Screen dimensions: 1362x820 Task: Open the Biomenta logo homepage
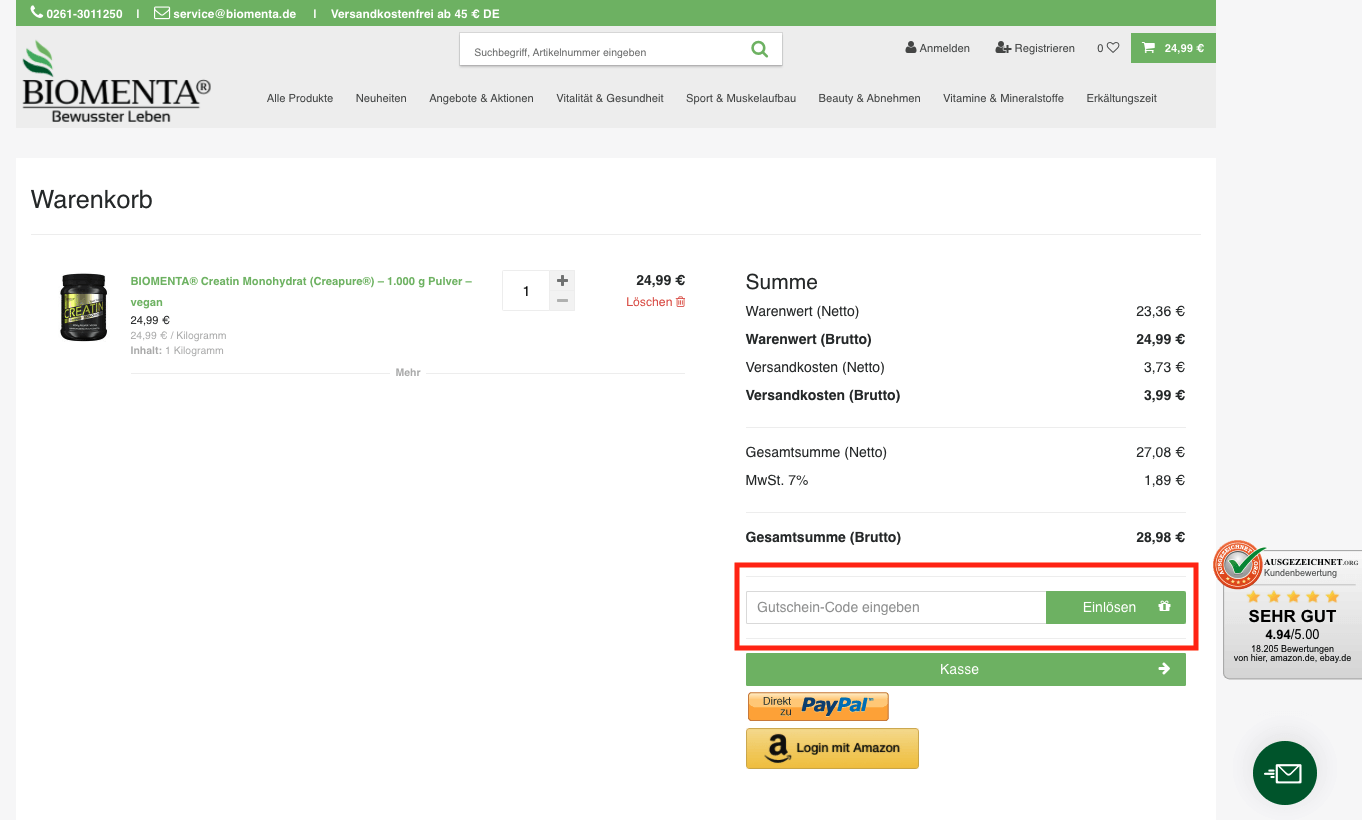click(x=116, y=82)
